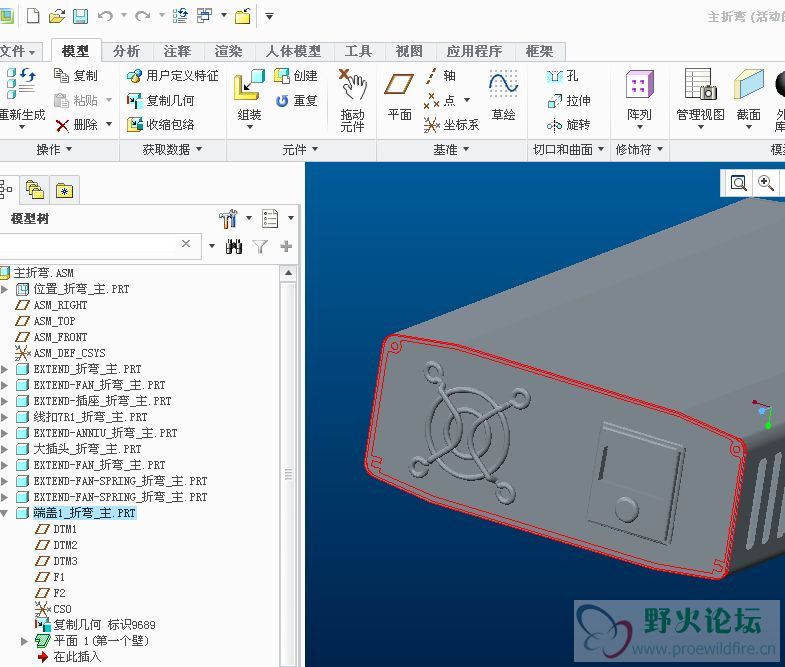Open 用户定义特征 user defined feature
This screenshot has height=667, width=785.
(173, 76)
